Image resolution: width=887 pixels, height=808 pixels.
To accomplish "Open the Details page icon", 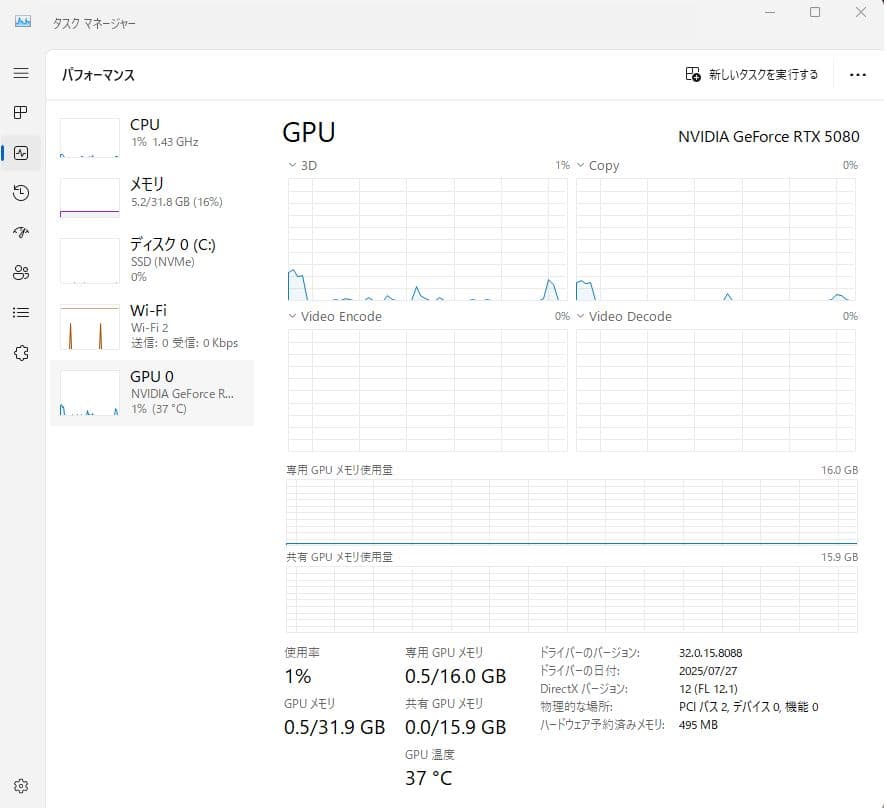I will [21, 312].
